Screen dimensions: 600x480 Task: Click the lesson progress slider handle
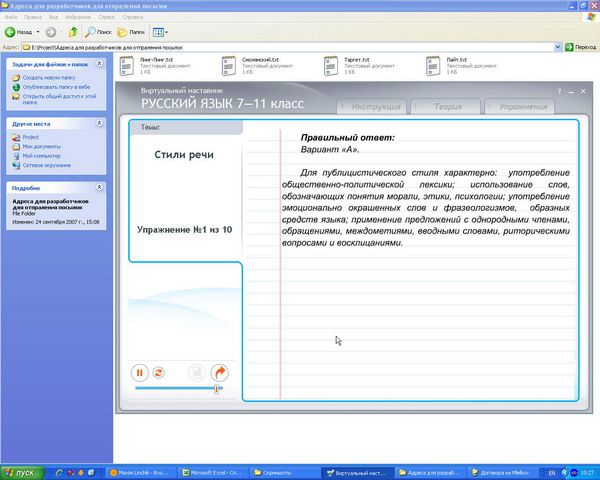pyautogui.click(x=217, y=389)
